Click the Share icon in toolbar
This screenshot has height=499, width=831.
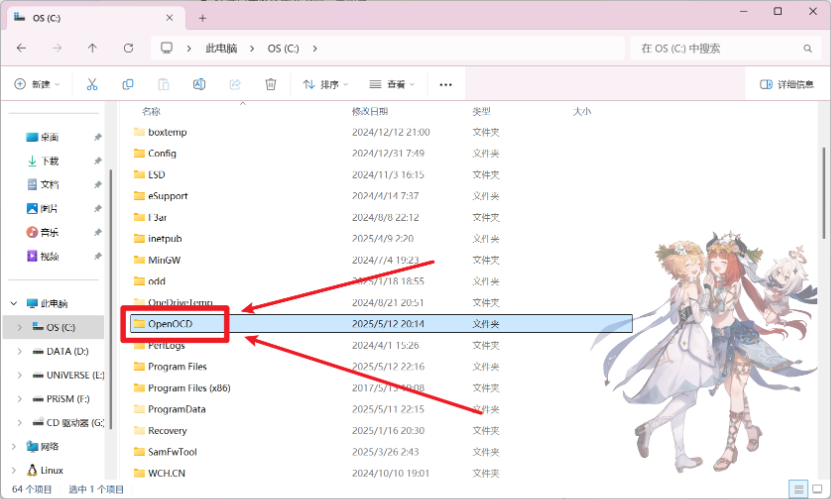point(235,84)
